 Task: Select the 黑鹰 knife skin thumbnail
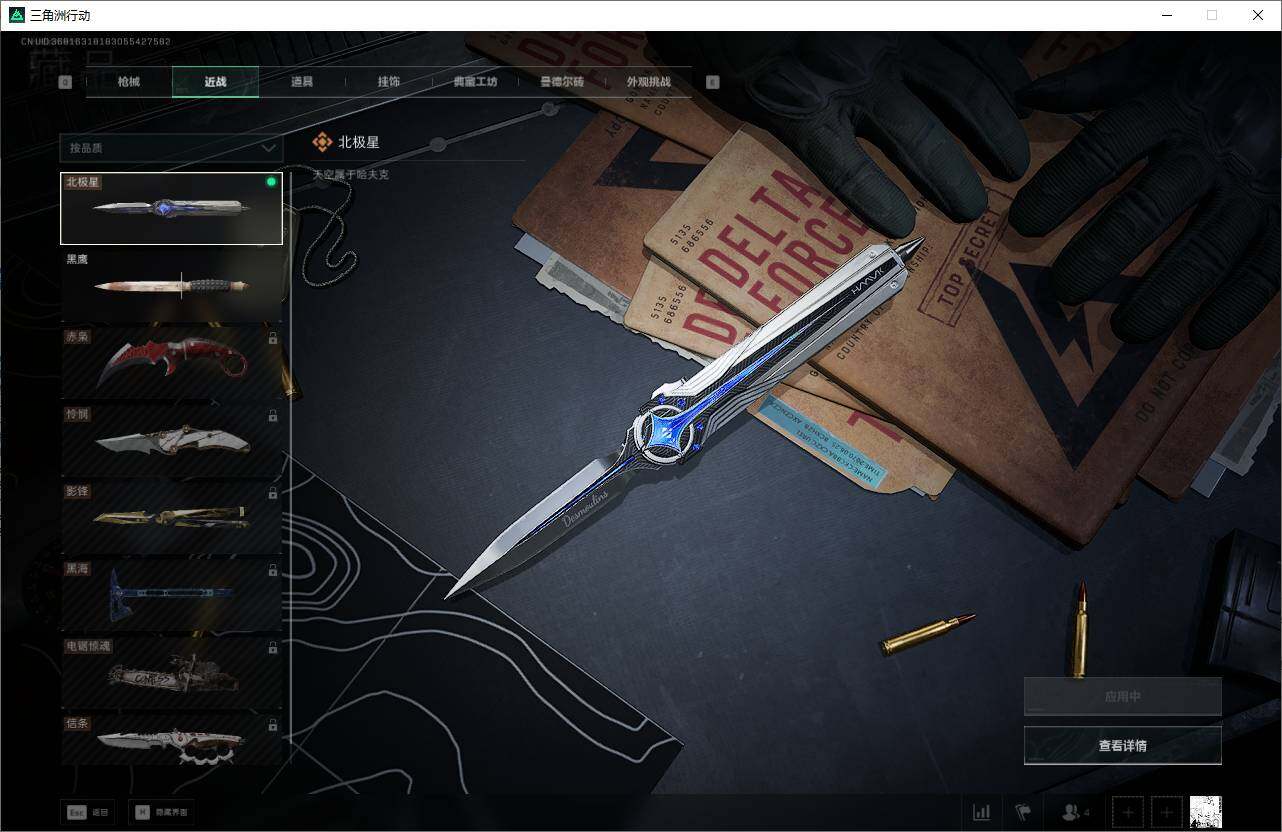tap(171, 285)
